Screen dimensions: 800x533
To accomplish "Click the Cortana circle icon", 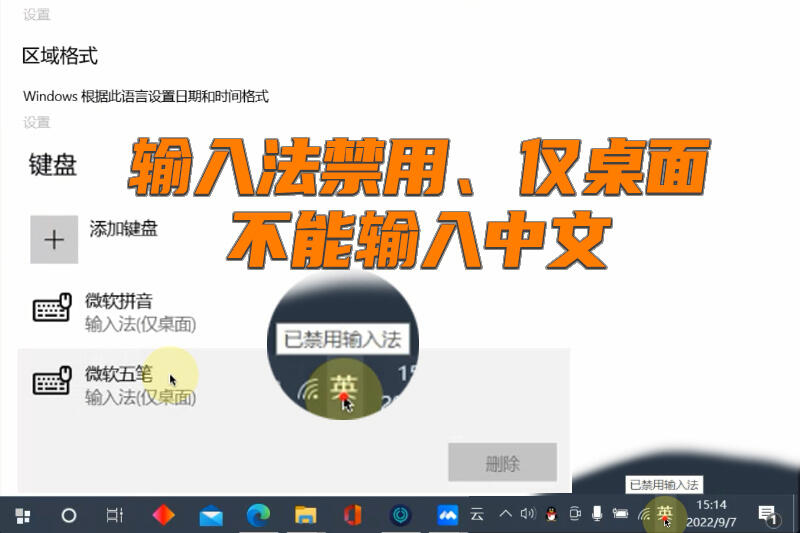I will coord(68,516).
